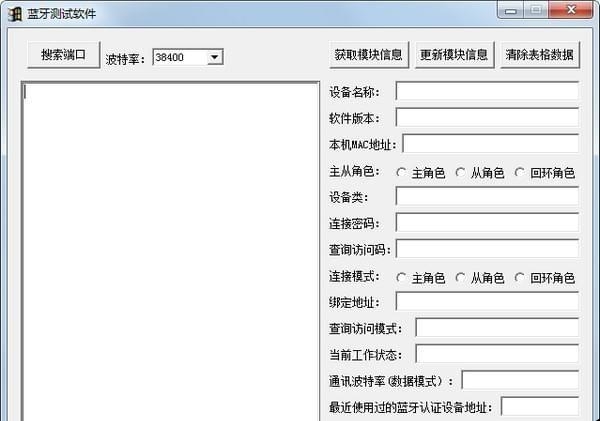
Task: Minimize the 蓝牙测试软件 window
Action: (510, 11)
